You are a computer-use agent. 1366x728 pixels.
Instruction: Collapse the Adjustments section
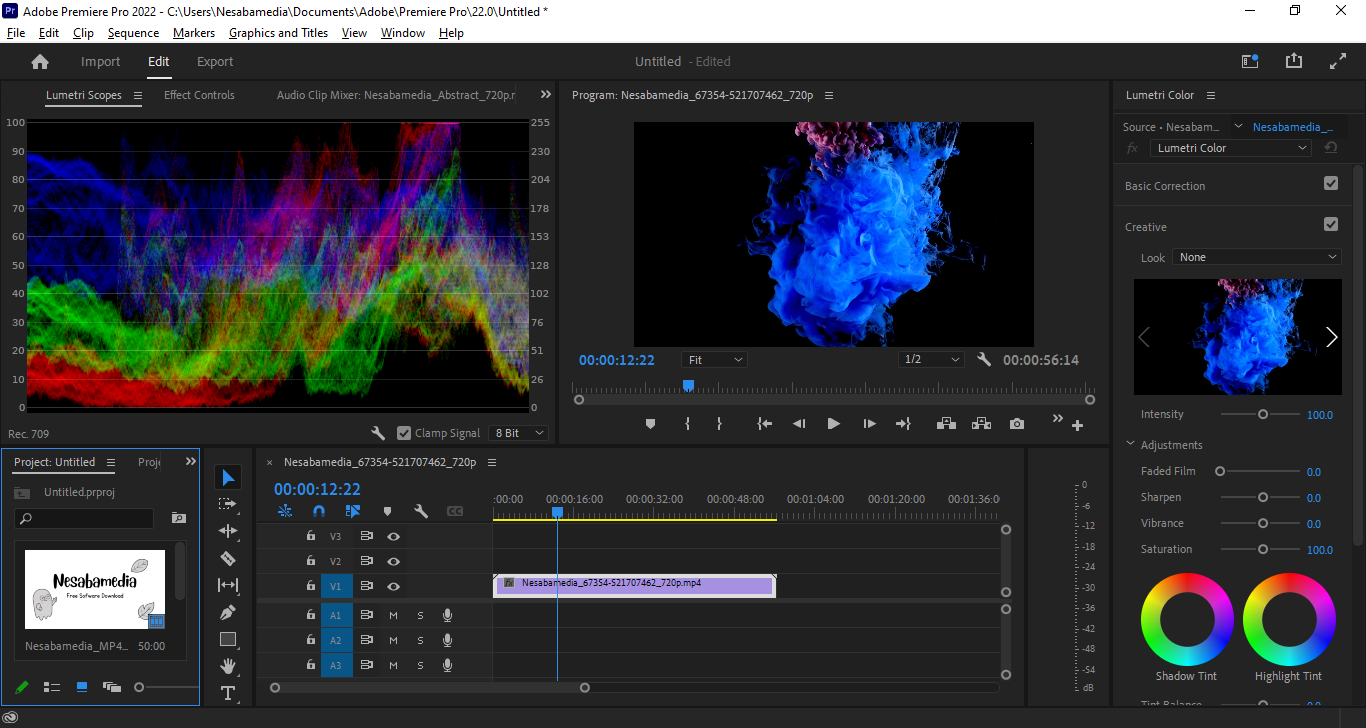[x=1131, y=445]
